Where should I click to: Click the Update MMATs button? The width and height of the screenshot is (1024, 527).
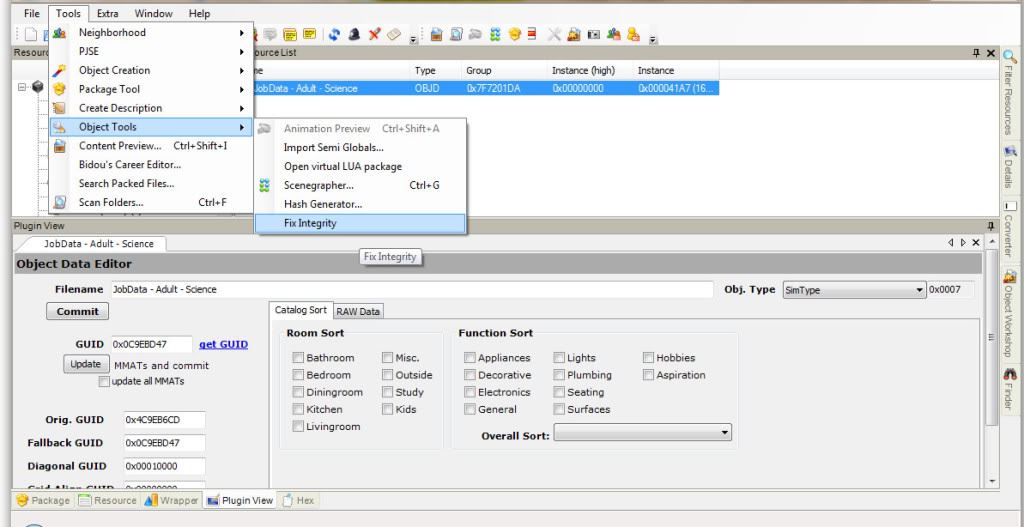click(86, 364)
